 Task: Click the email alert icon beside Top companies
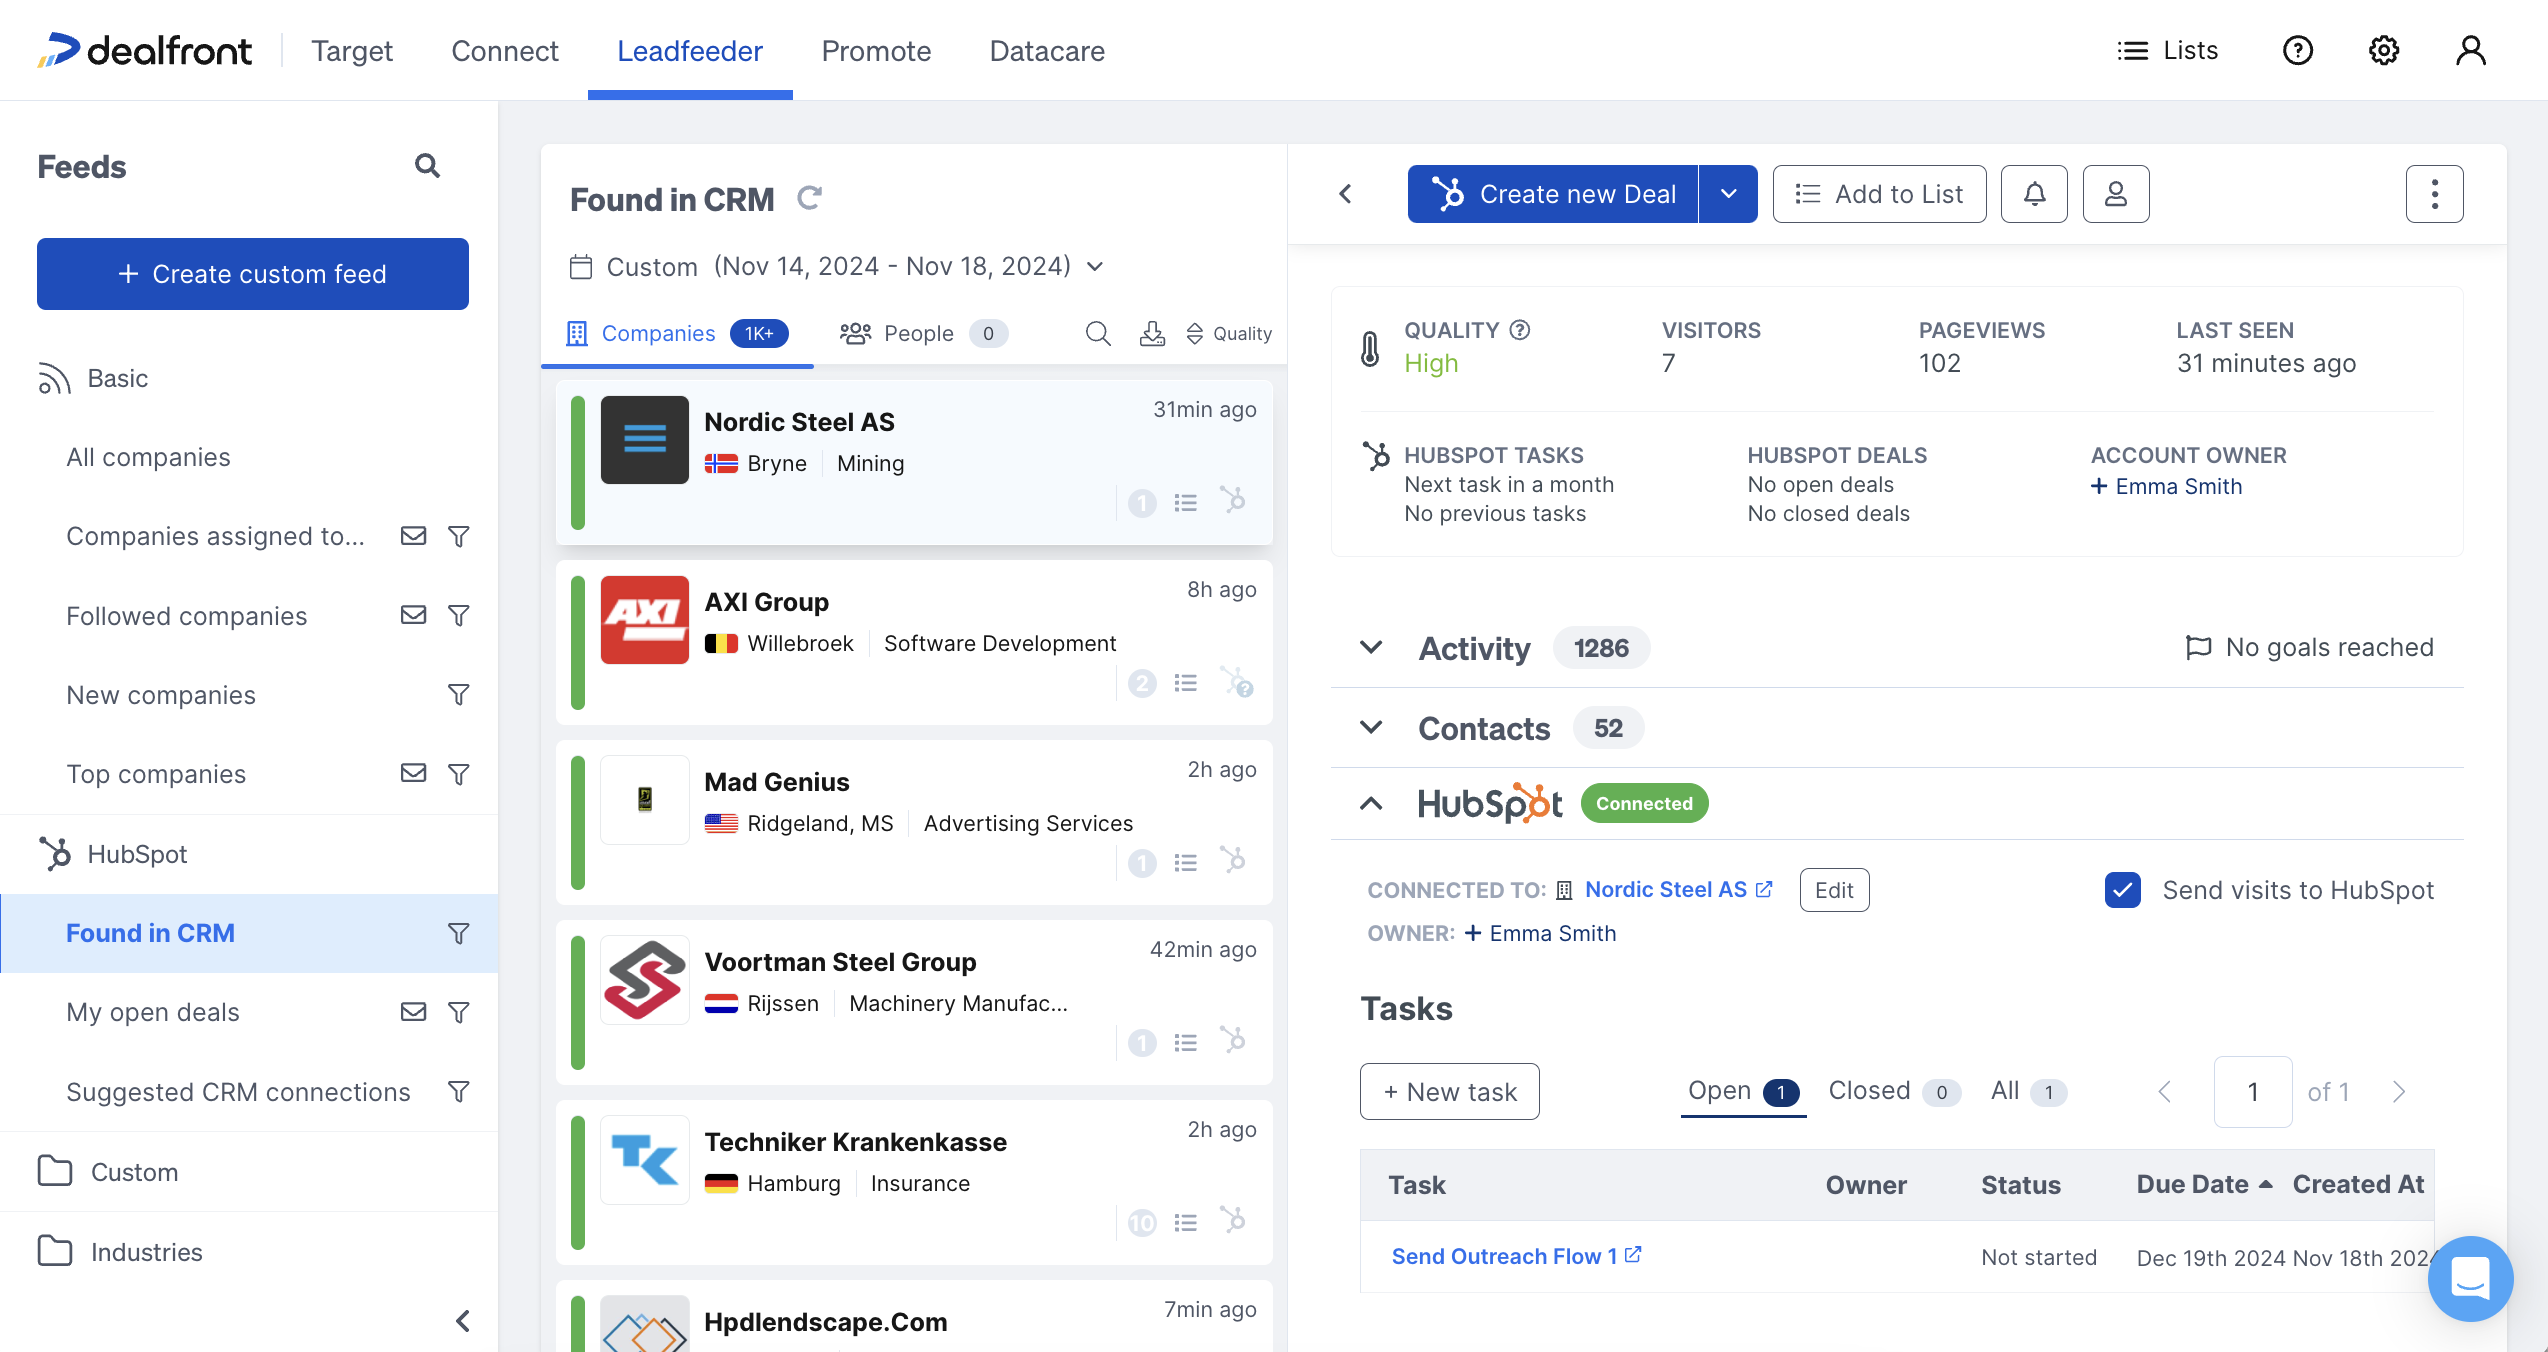413,773
